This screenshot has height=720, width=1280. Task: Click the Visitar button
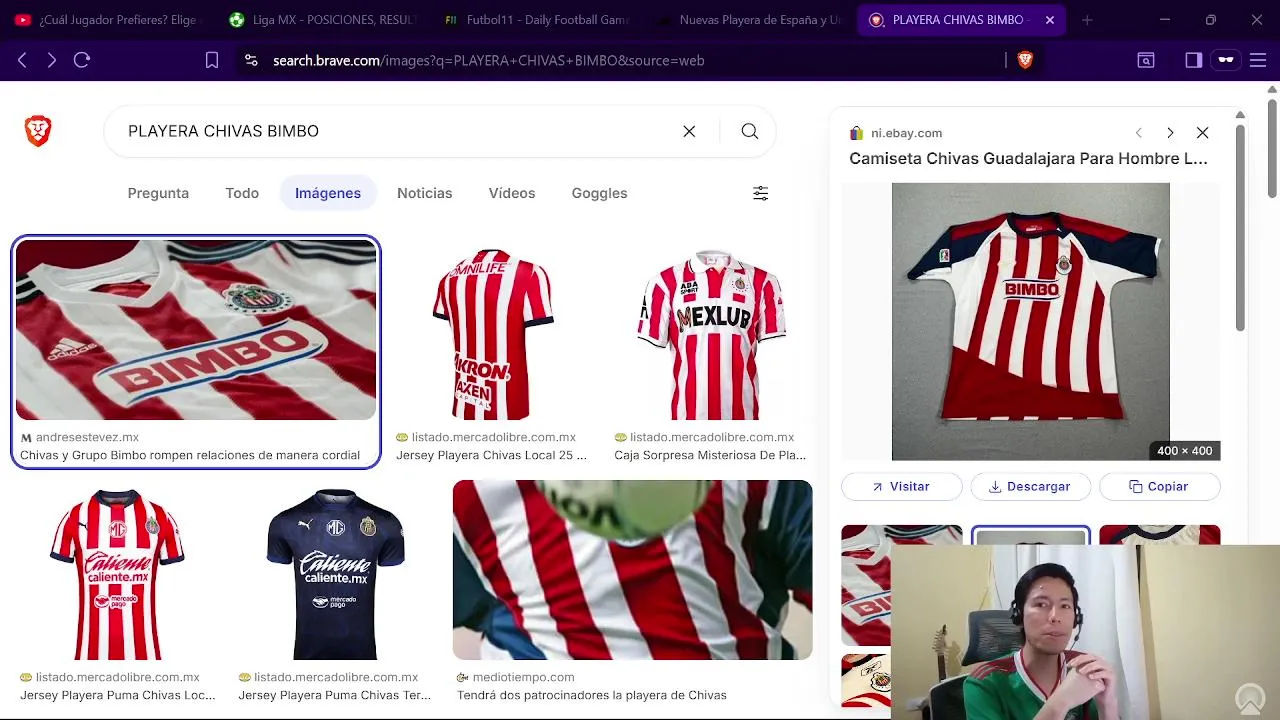[901, 486]
